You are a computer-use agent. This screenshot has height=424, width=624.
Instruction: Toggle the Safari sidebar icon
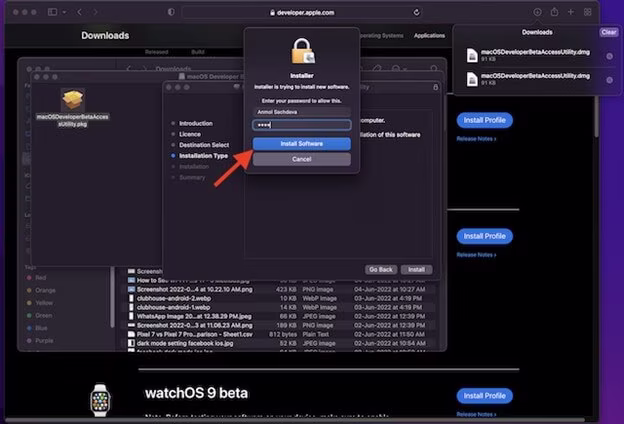(53, 12)
